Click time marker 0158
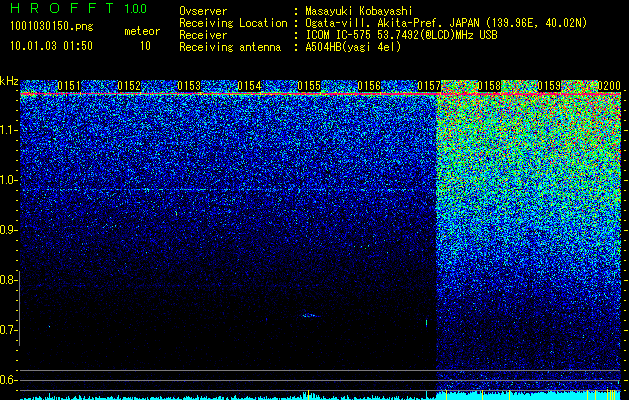Viewport: 629px width, 400px height. (x=489, y=86)
